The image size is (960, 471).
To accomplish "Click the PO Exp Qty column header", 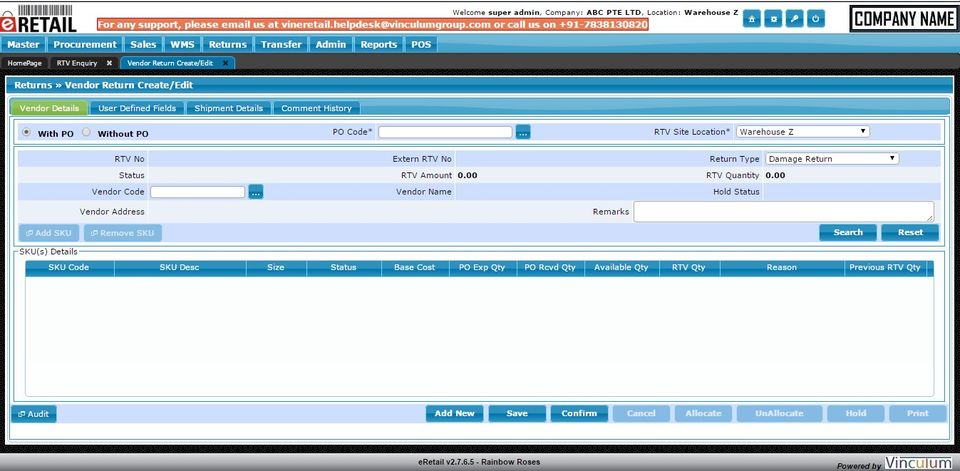I will [482, 268].
